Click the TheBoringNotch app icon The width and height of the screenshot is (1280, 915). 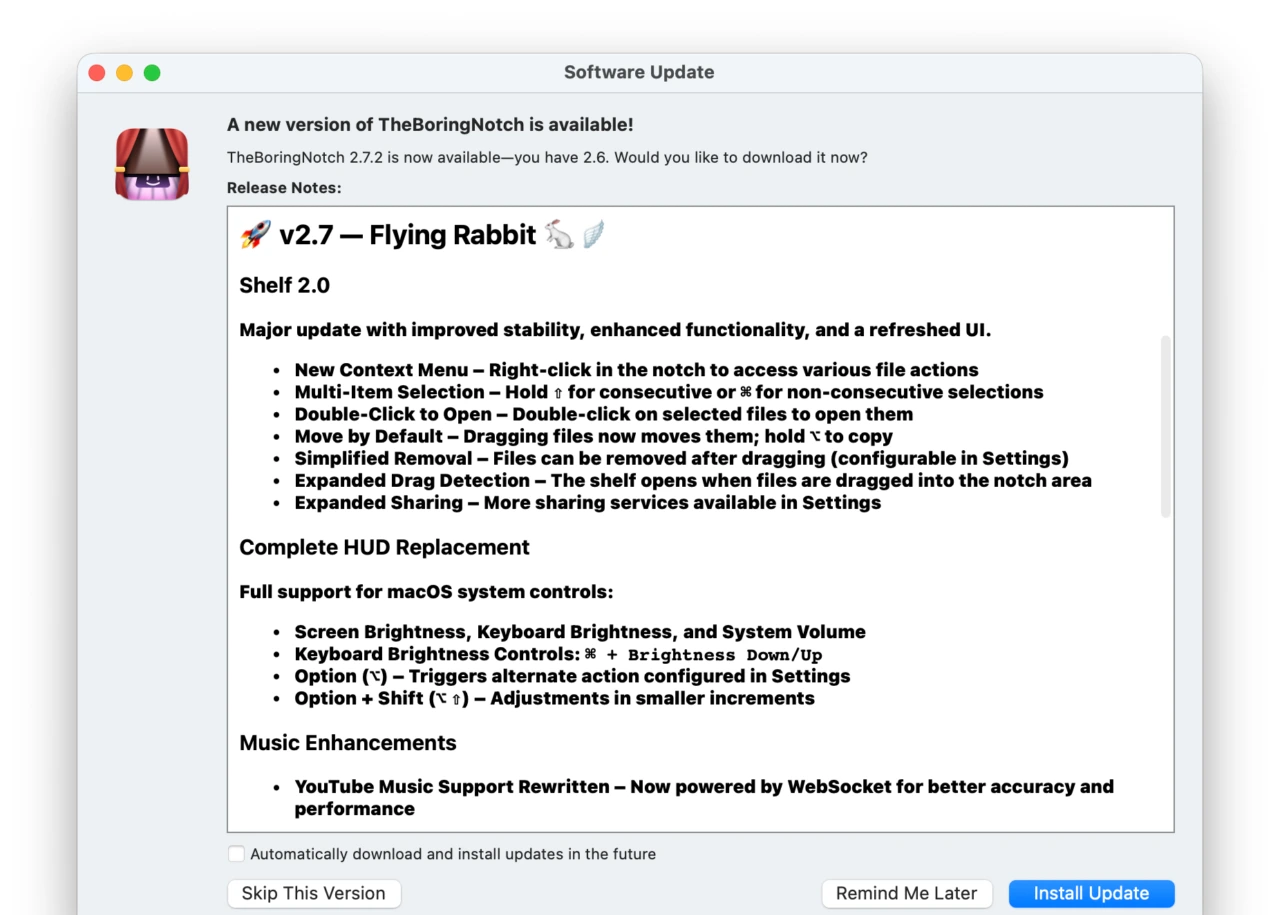152,164
